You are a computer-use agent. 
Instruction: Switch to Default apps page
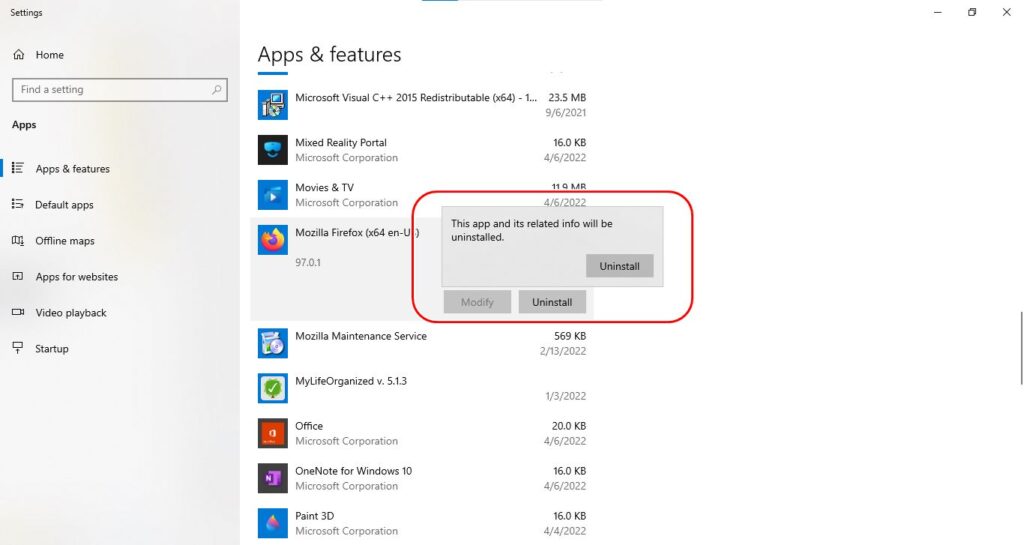[64, 204]
